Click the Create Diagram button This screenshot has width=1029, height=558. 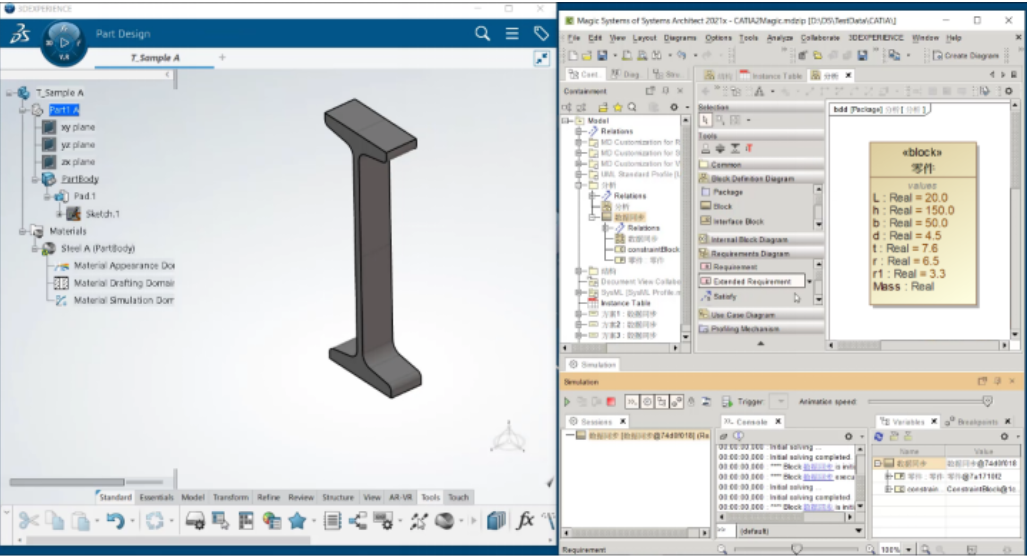click(x=964, y=55)
